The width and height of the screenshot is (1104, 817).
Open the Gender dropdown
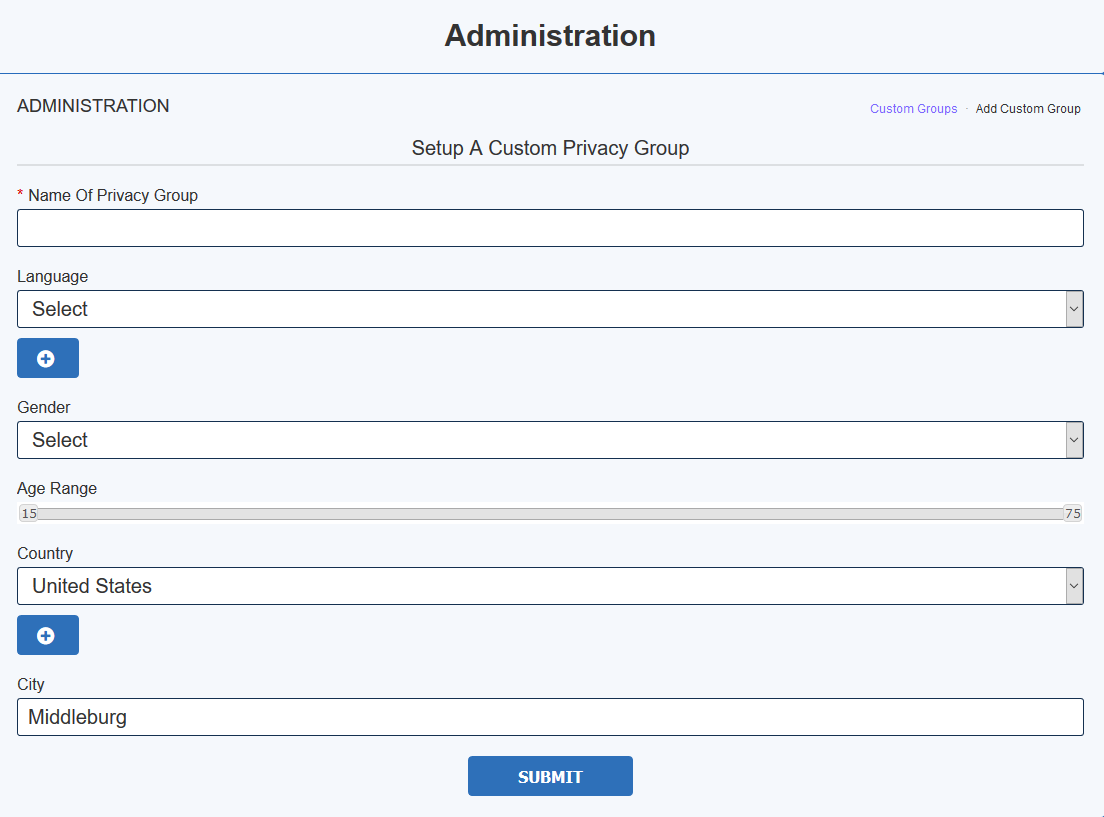coord(550,440)
